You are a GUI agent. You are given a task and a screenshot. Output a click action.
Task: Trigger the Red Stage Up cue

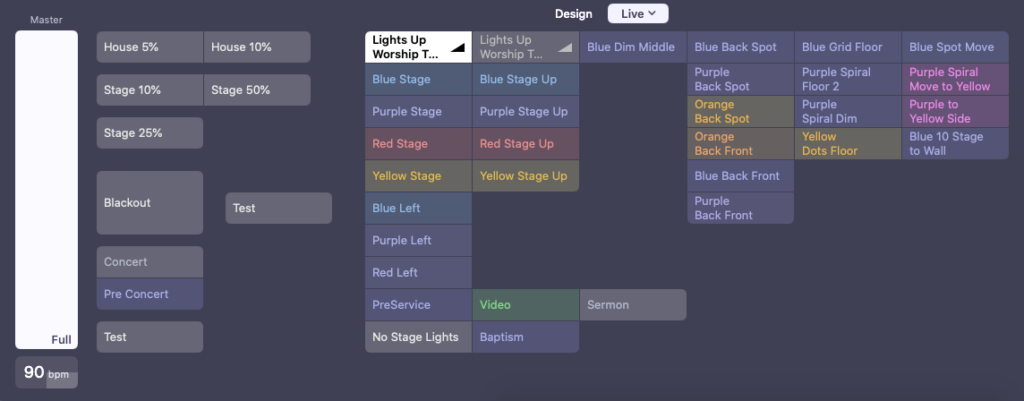pos(525,144)
